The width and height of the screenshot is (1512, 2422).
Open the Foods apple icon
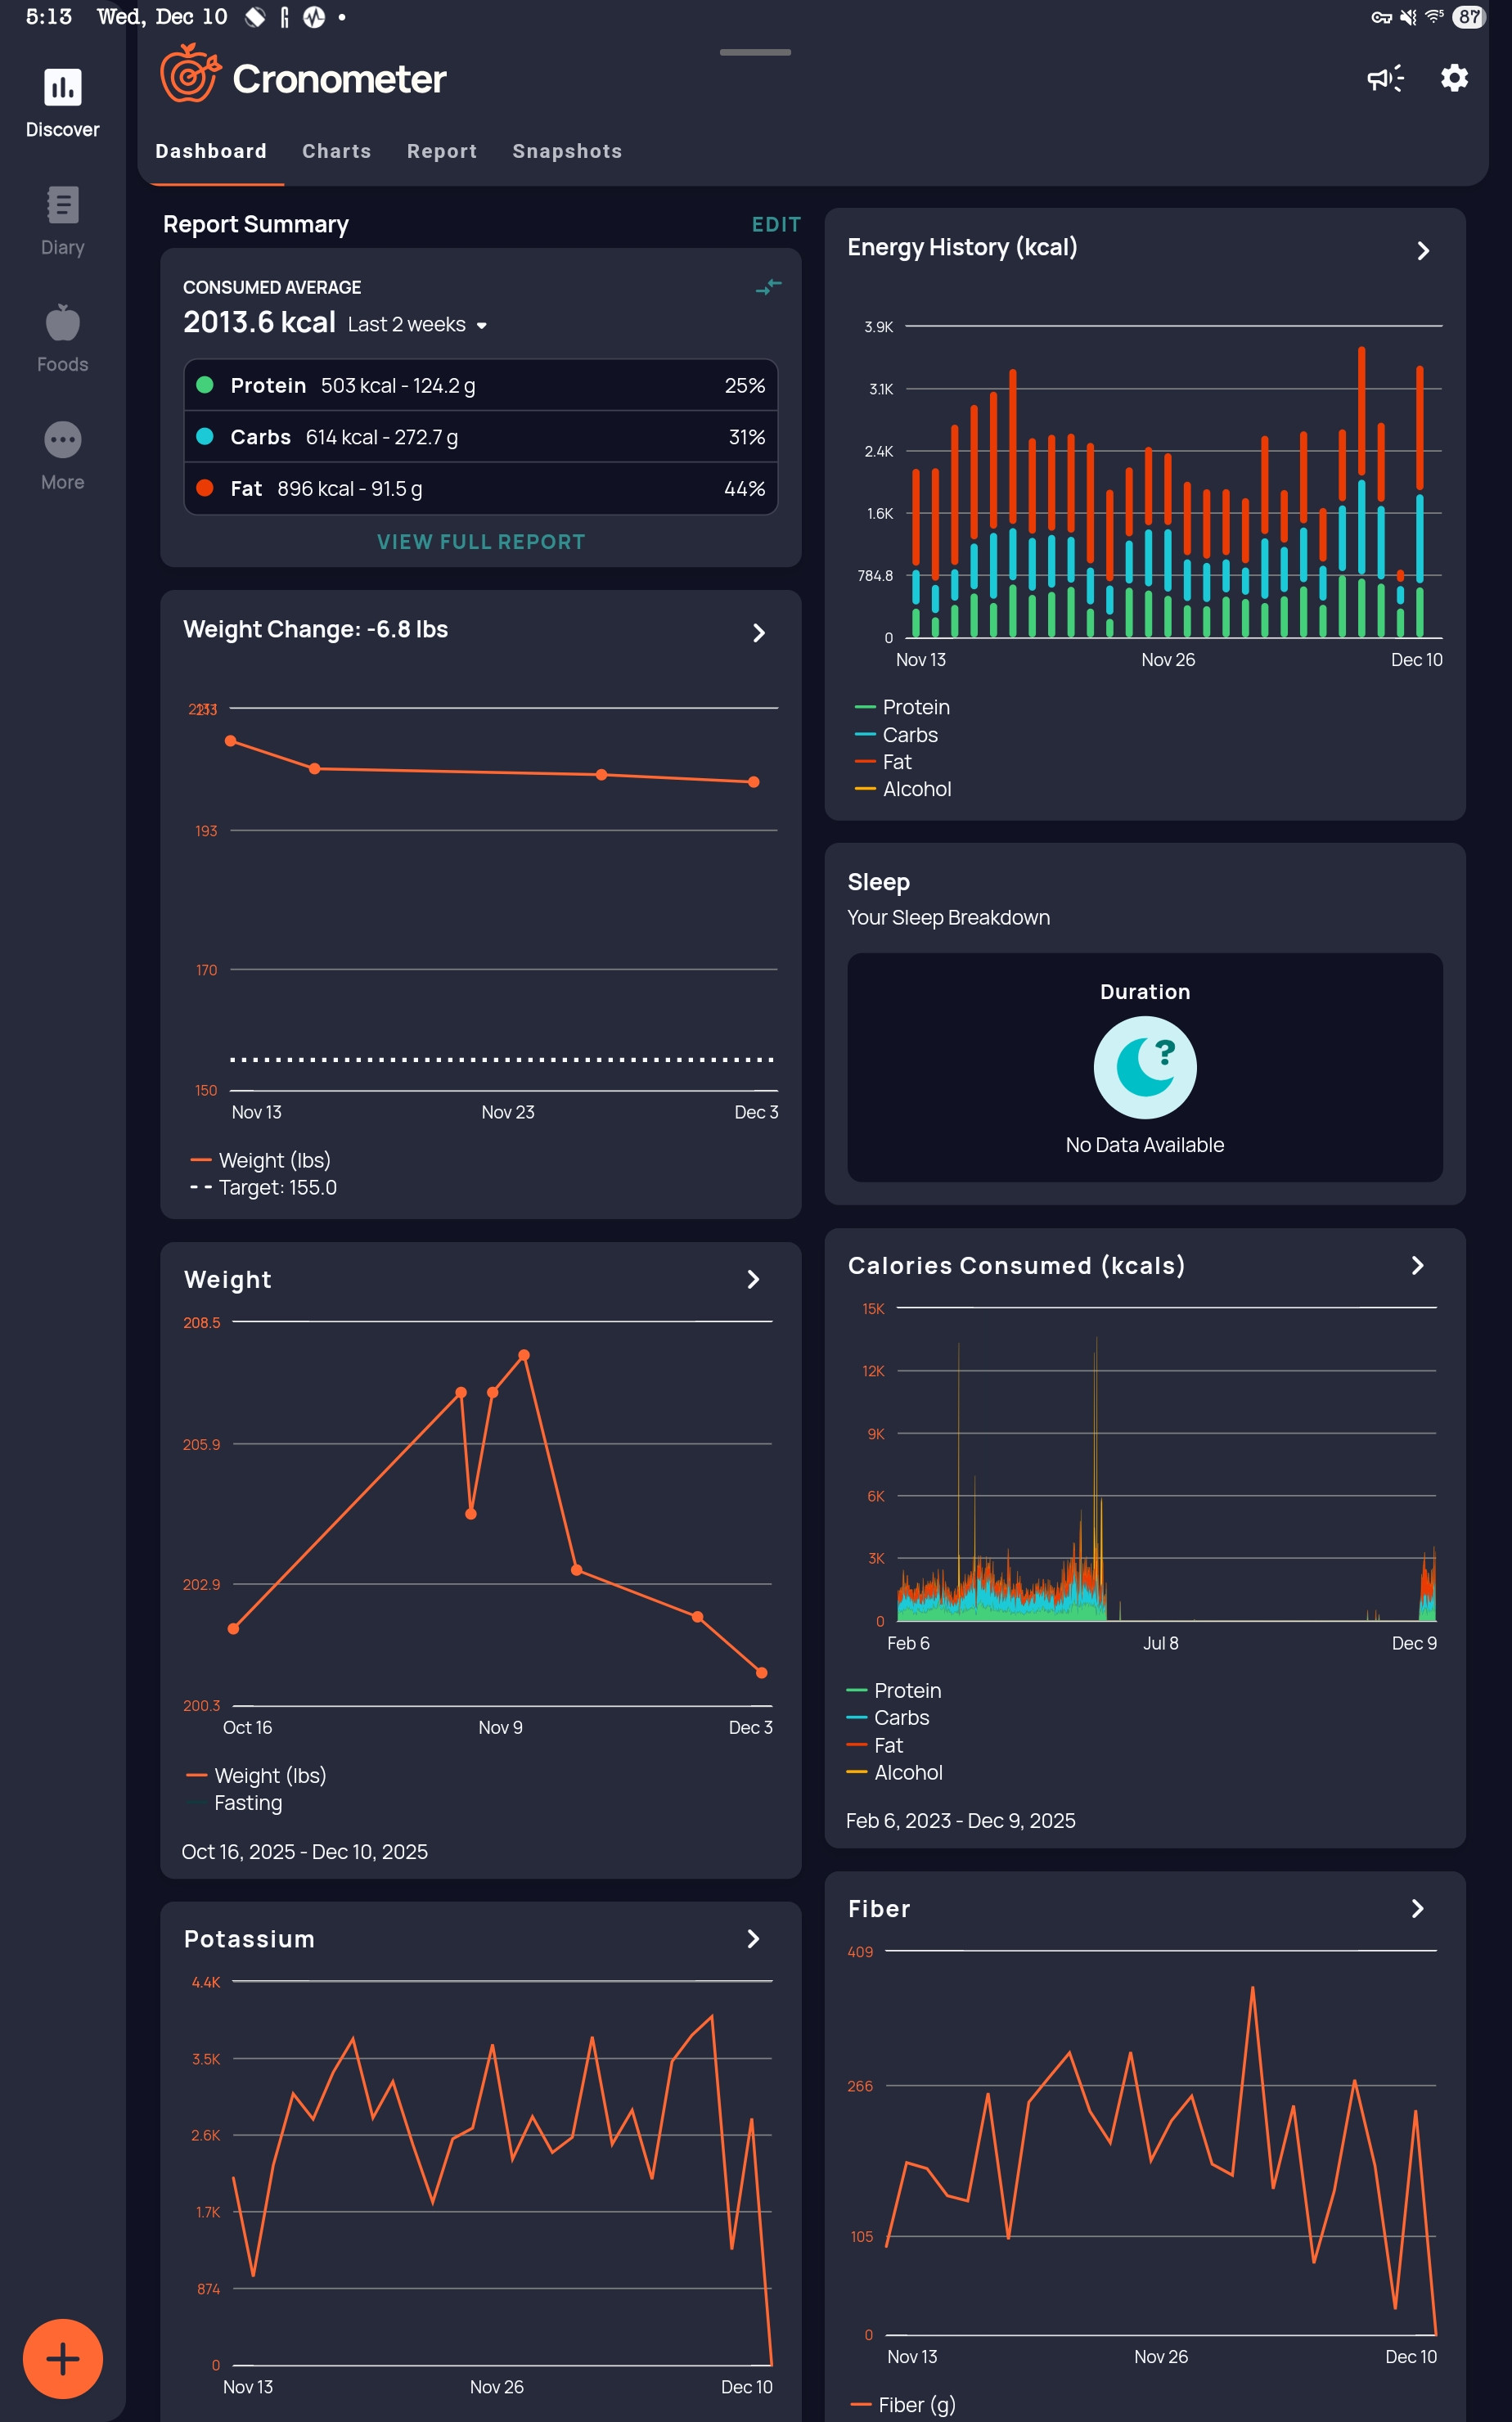click(62, 323)
